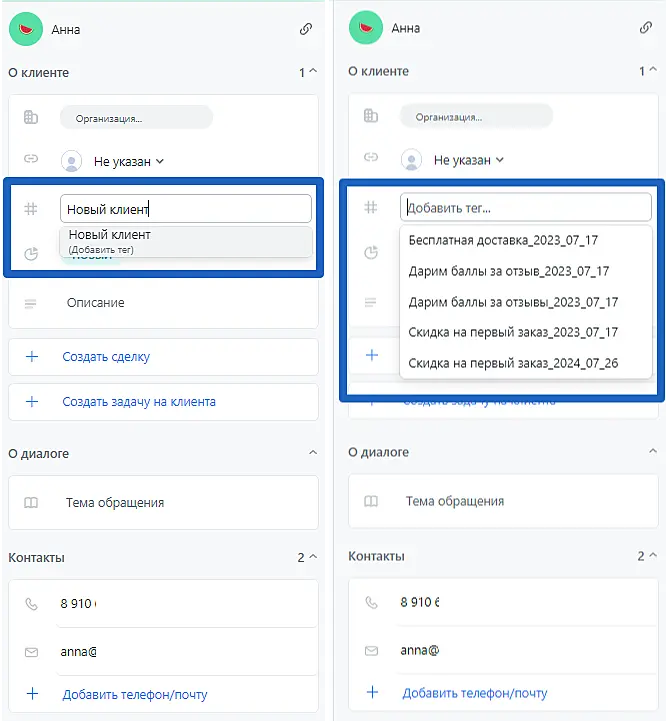The height and width of the screenshot is (721, 670).
Task: Click the organization building icon in left panel
Action: click(31, 117)
